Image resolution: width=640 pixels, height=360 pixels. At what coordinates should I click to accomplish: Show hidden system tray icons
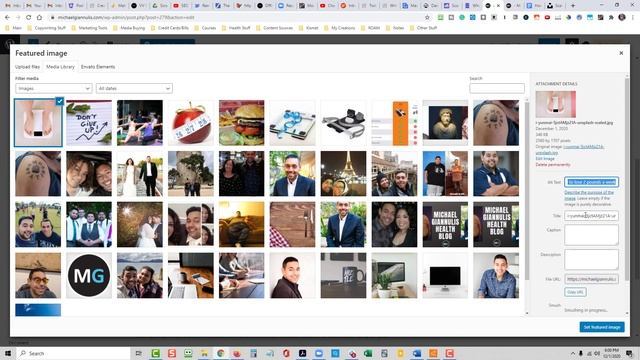pos(573,353)
